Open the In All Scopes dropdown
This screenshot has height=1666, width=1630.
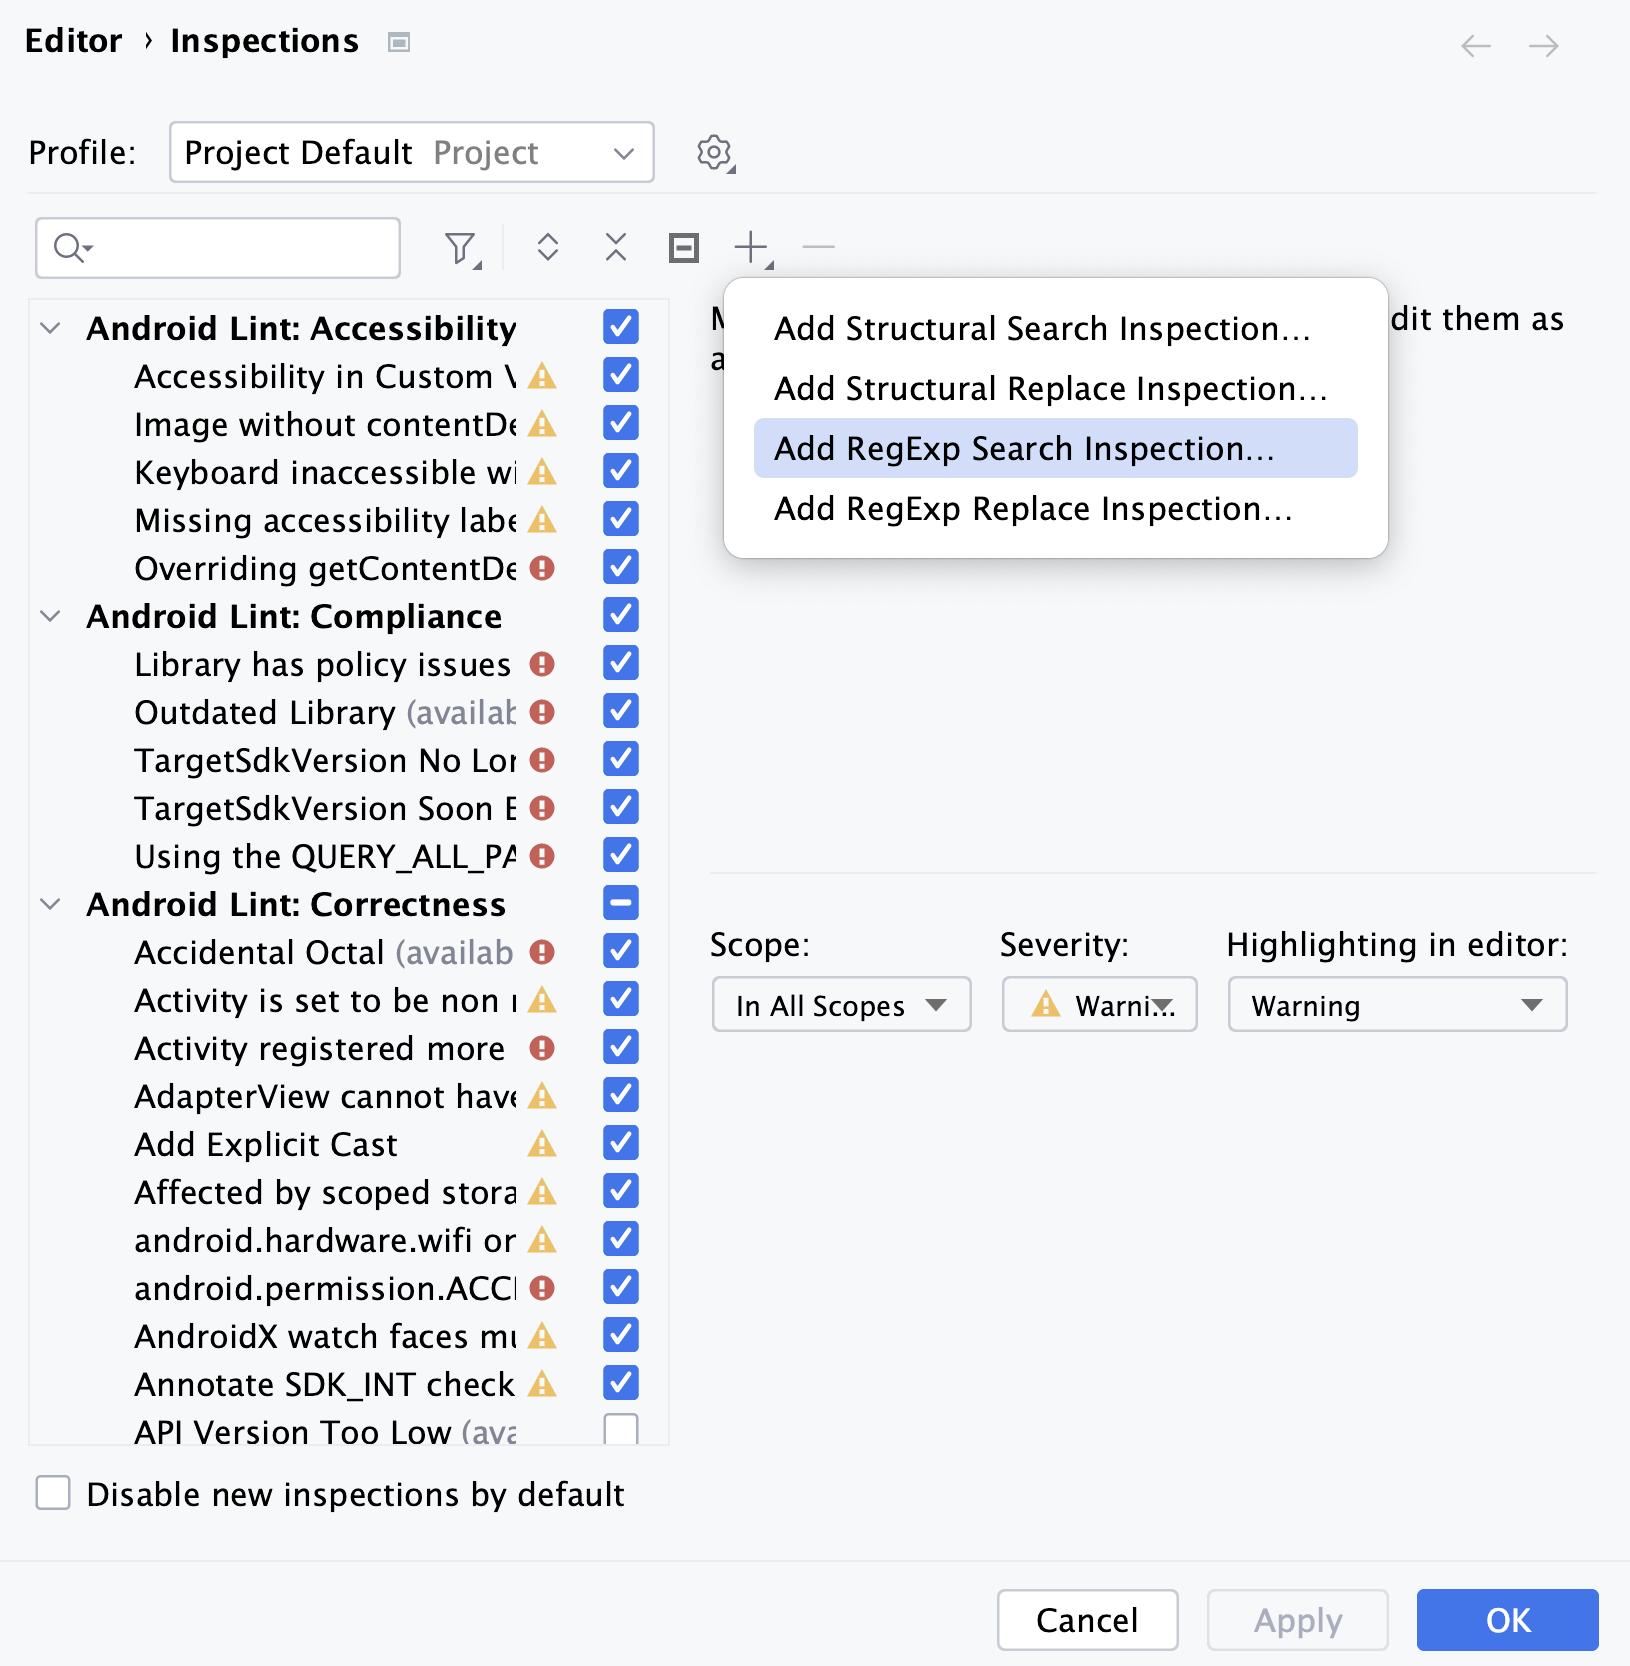[x=840, y=1005]
